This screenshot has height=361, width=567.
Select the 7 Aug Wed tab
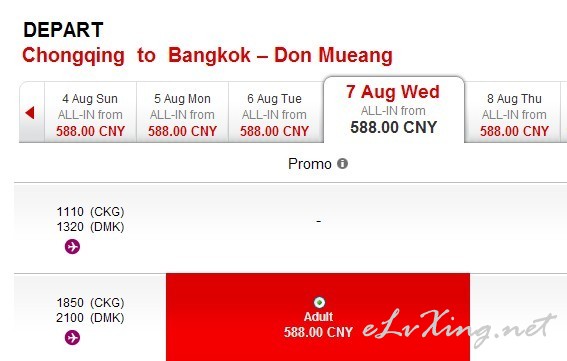(x=394, y=110)
